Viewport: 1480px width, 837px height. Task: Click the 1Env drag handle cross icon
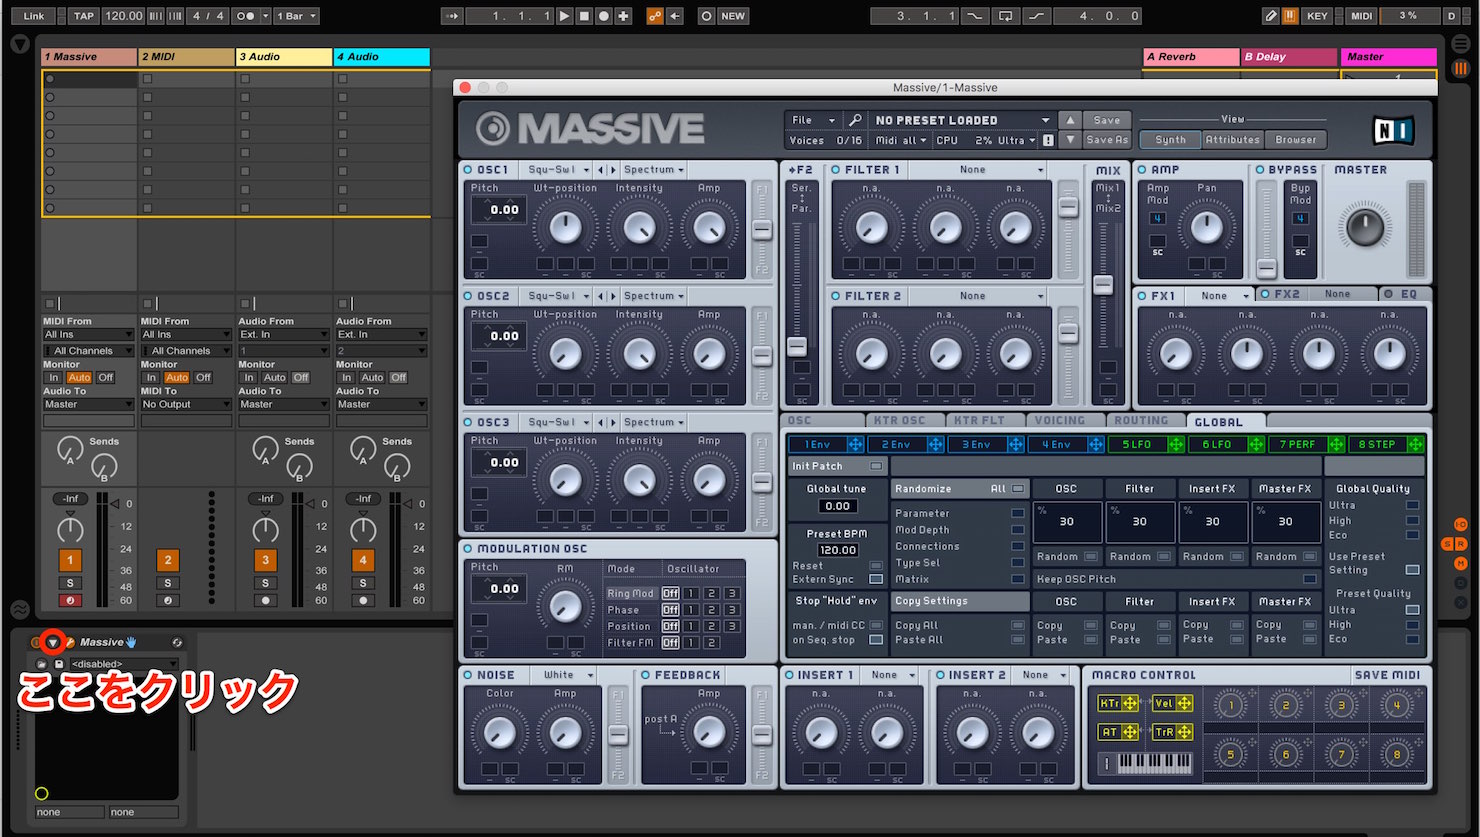point(856,444)
